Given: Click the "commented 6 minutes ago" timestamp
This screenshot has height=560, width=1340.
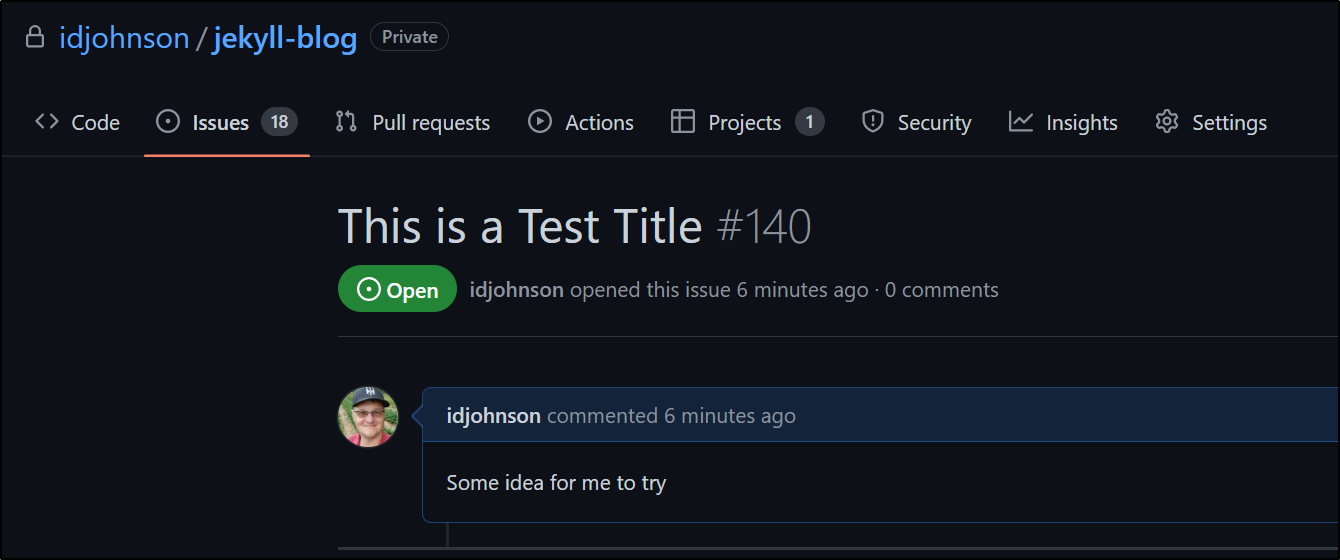Looking at the screenshot, I should 671,416.
